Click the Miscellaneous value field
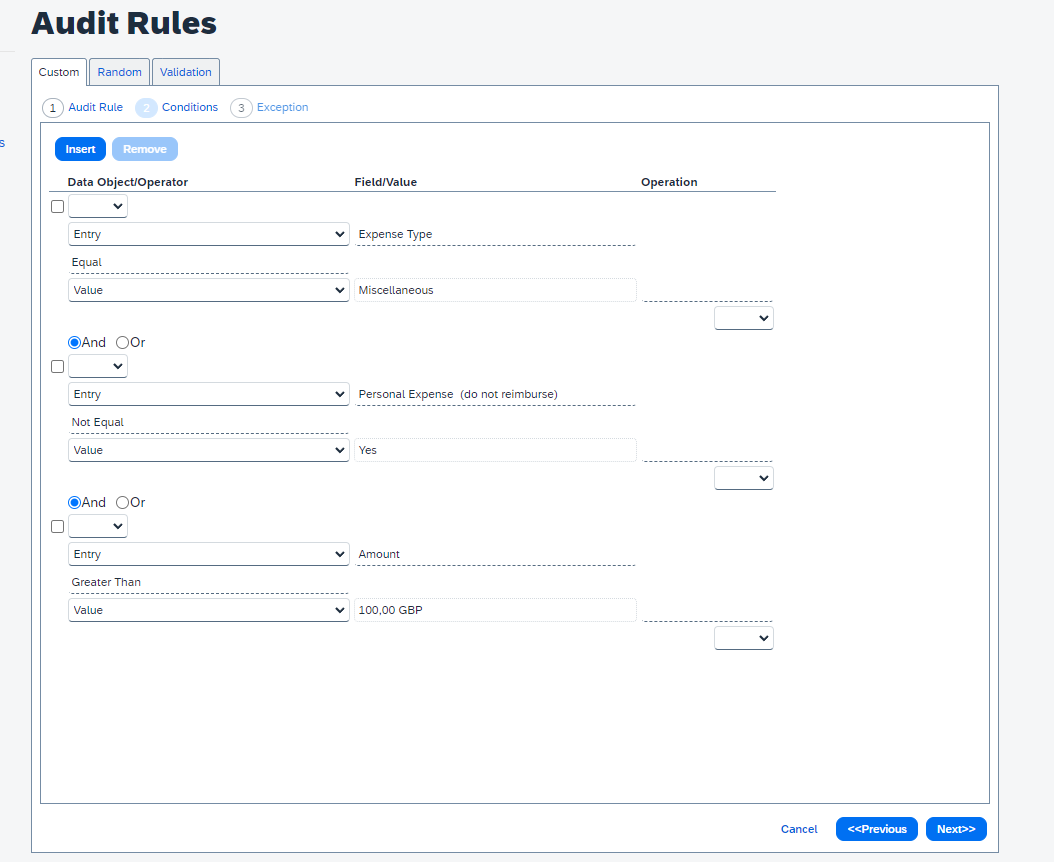1054x862 pixels. (495, 290)
